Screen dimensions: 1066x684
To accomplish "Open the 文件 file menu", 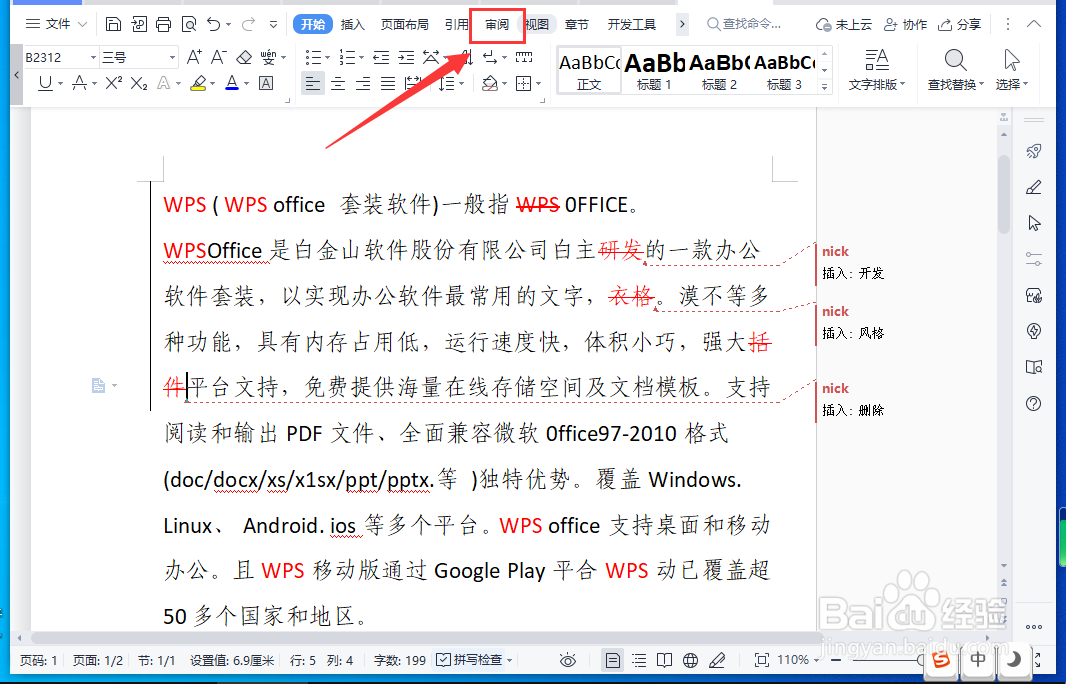I will pos(56,24).
